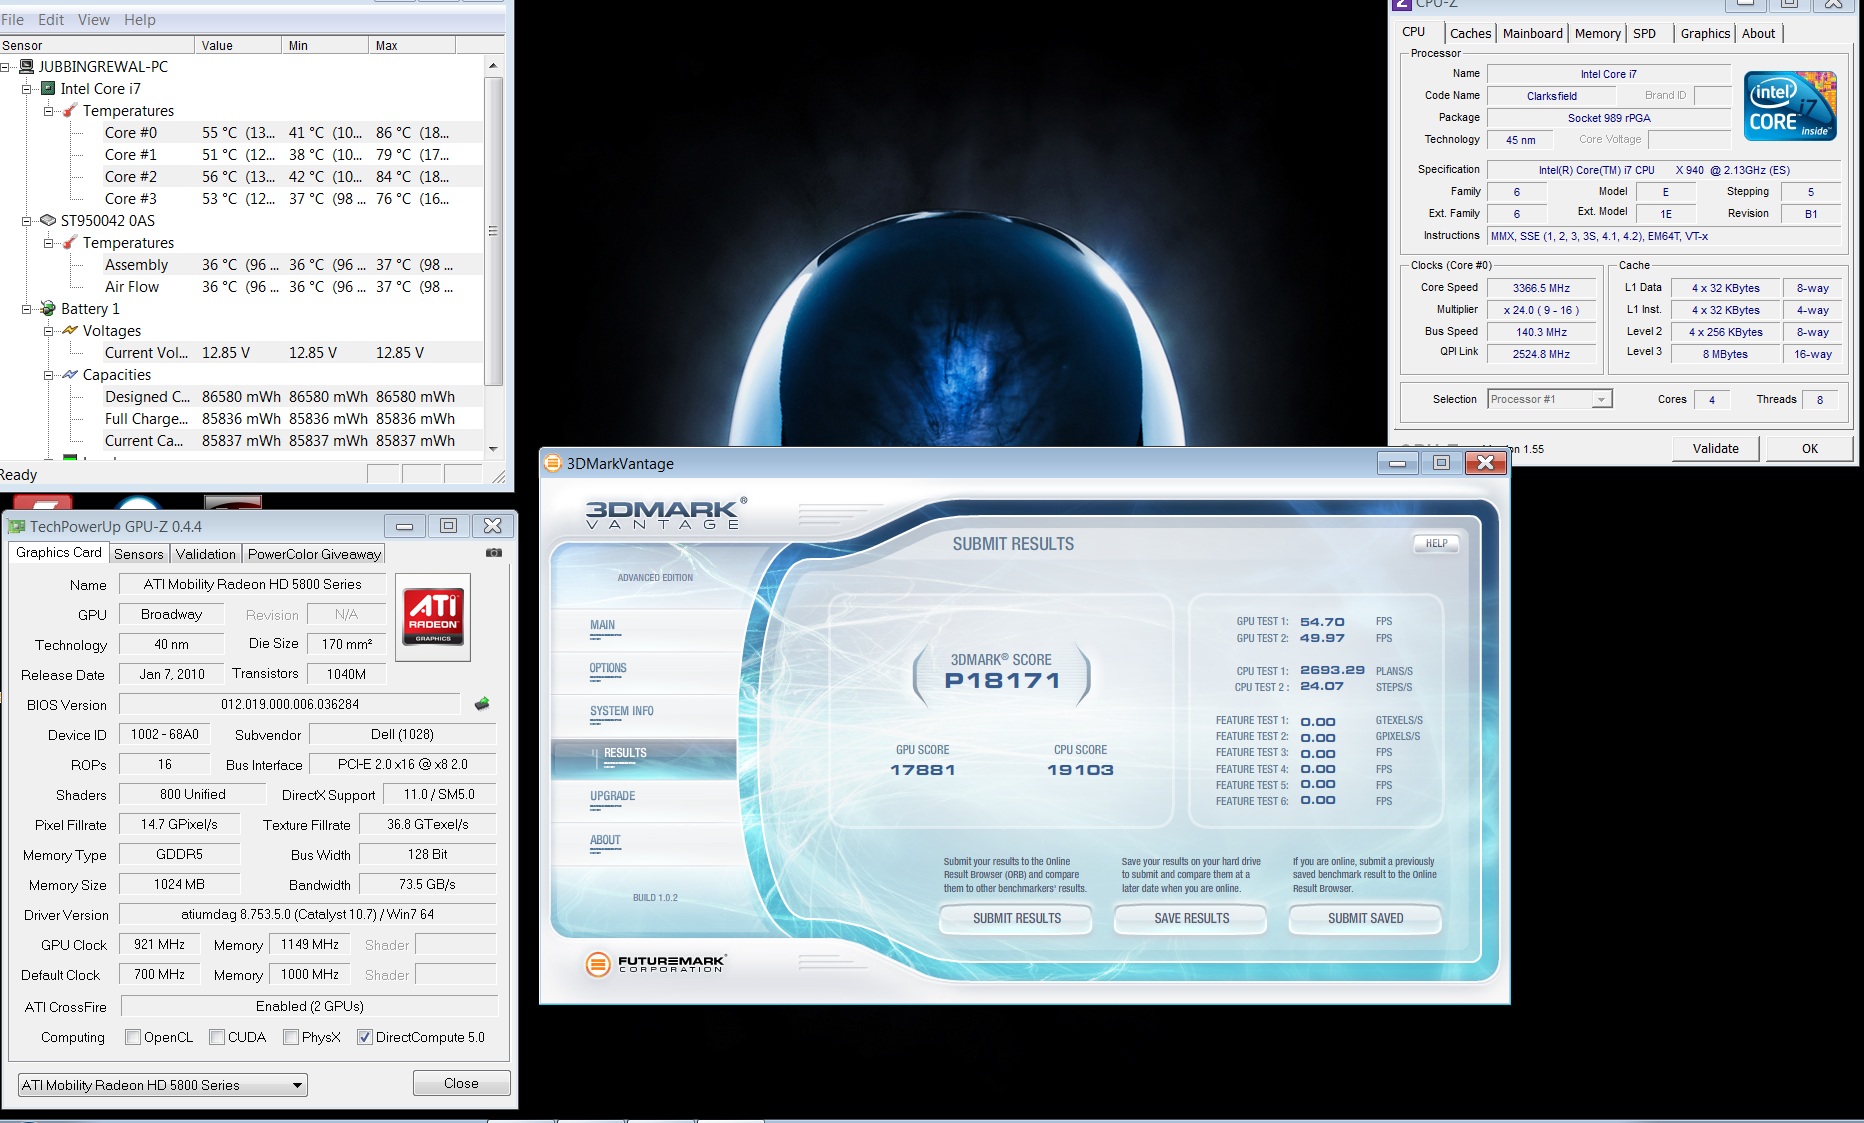Collapse the Battery 1 node
1864x1123 pixels.
[28, 309]
